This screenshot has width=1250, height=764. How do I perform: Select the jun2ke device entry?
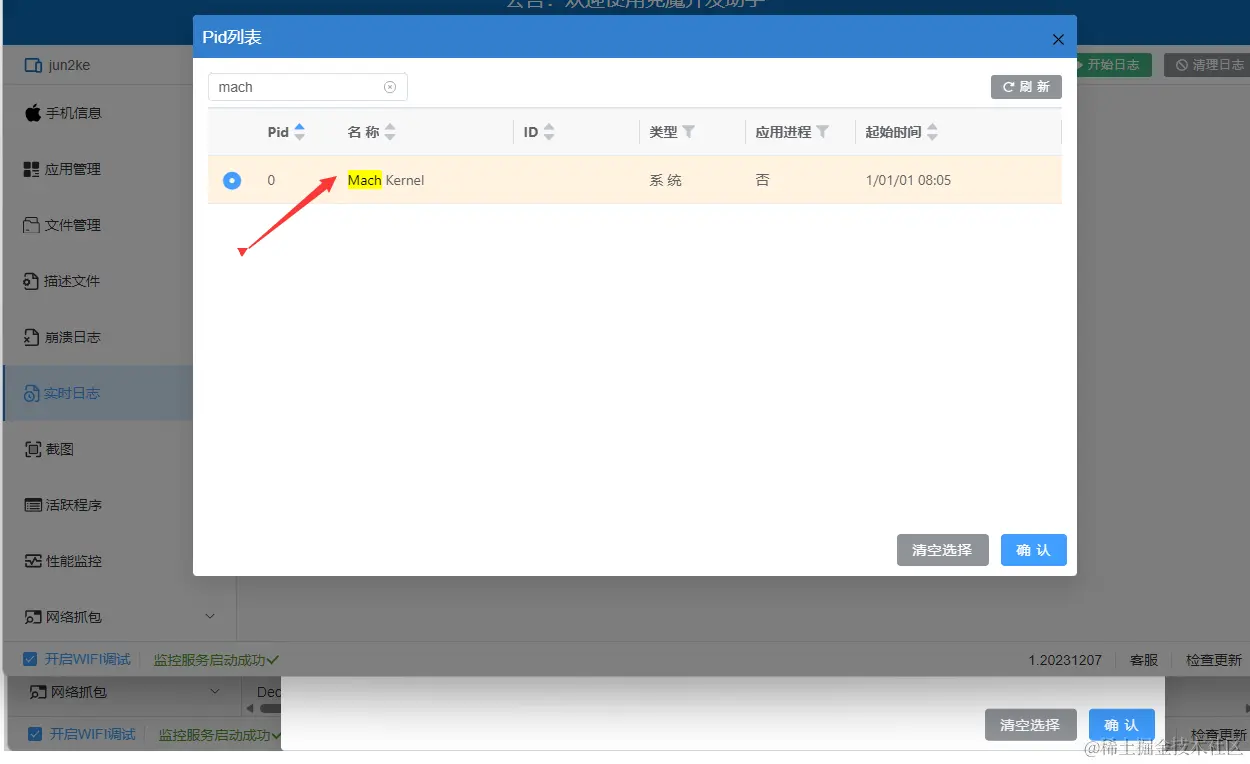tap(60, 65)
